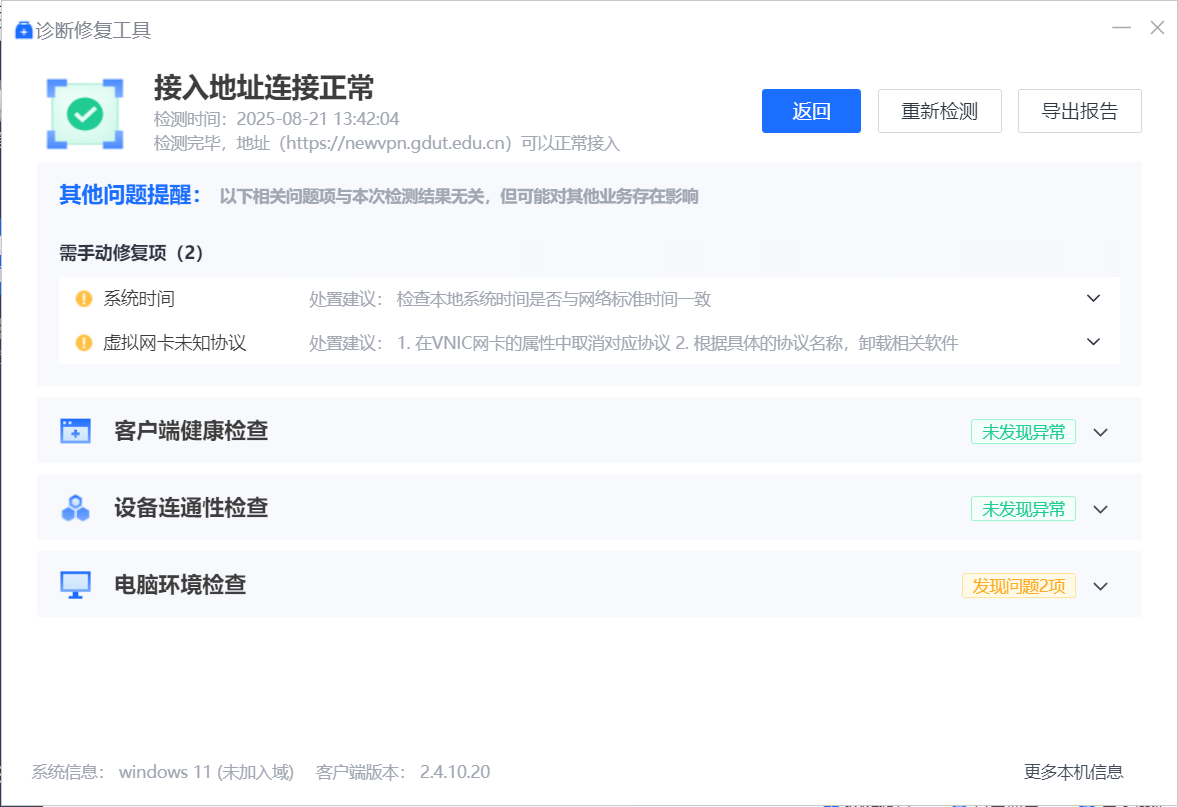Click the 发现问题2项 status badge
1178x807 pixels.
pyautogui.click(x=1018, y=586)
